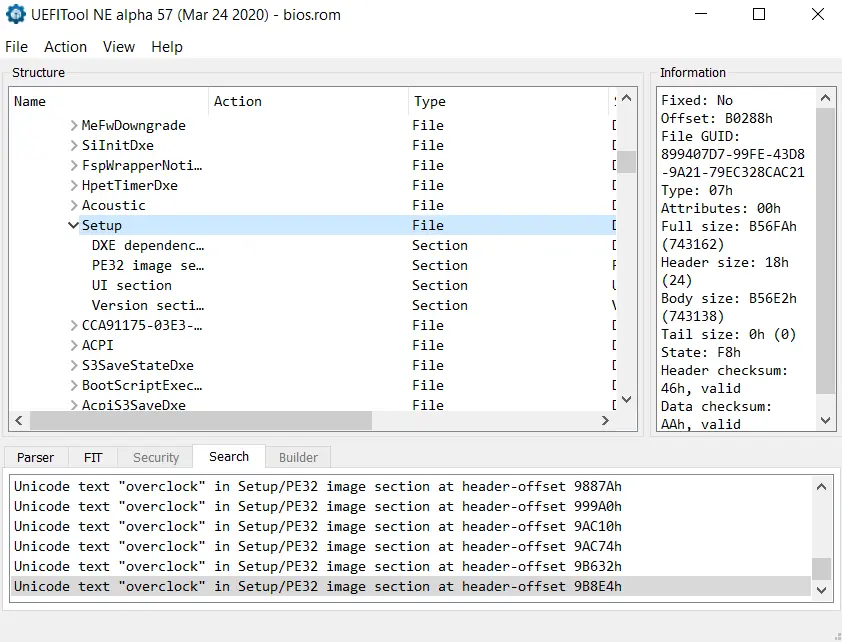Viewport: 842px width, 642px height.
Task: Collapse the Setup tree node
Action: (x=74, y=225)
